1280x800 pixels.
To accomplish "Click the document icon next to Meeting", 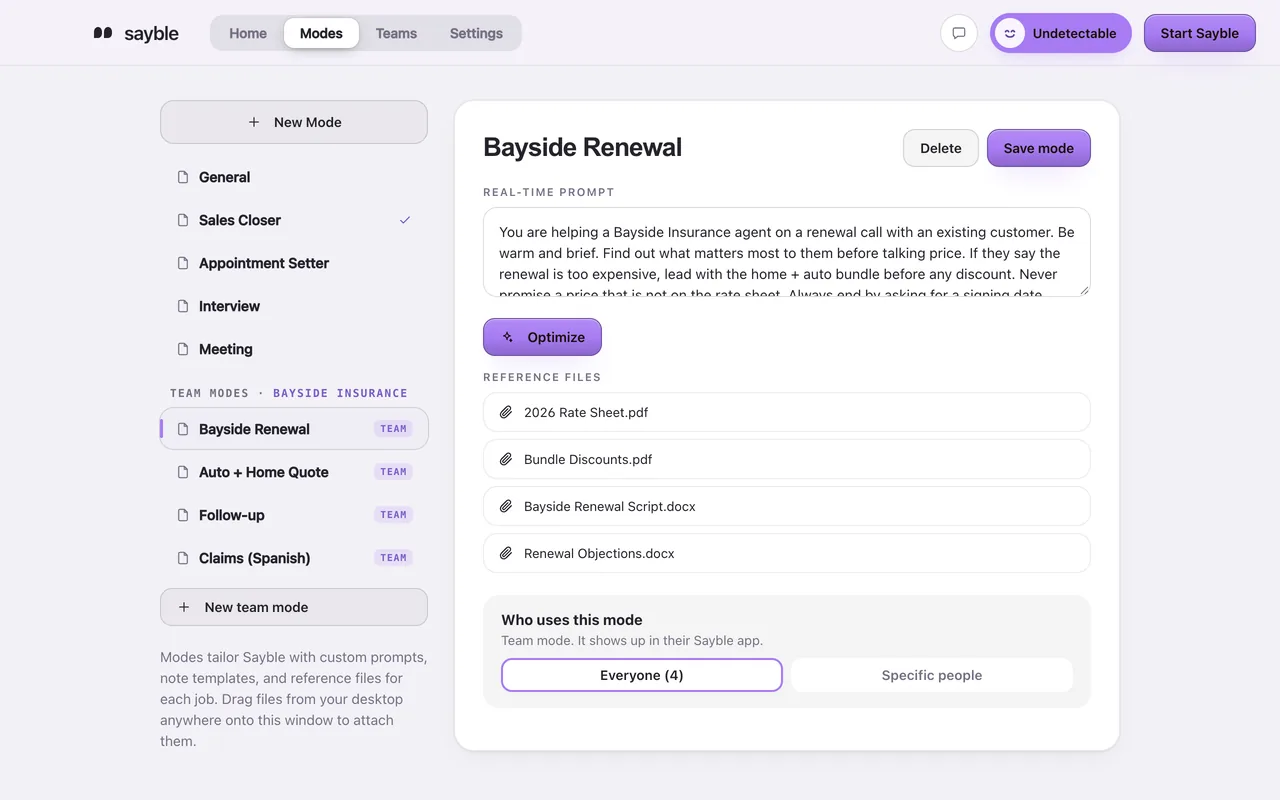I will tap(183, 349).
